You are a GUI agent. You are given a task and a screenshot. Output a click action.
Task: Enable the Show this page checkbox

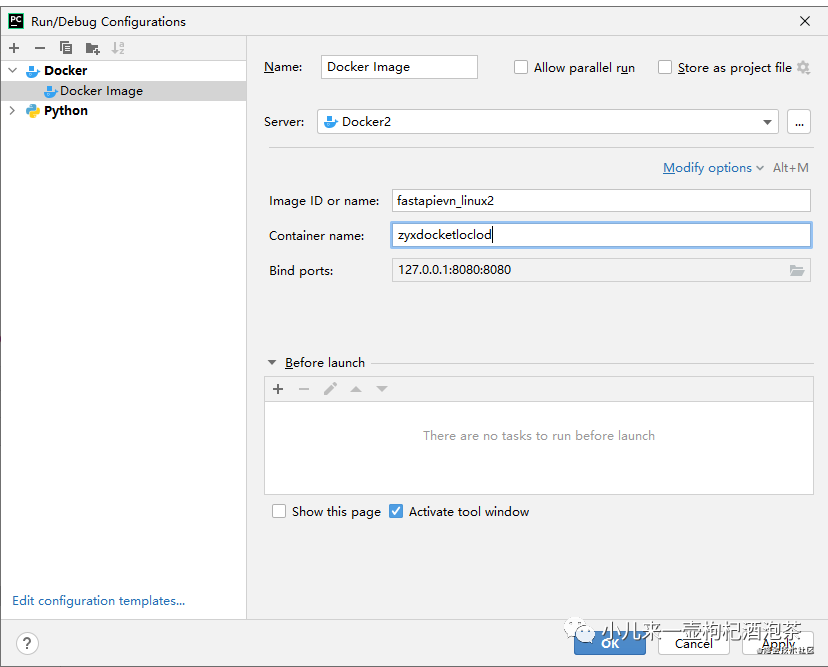click(x=279, y=511)
